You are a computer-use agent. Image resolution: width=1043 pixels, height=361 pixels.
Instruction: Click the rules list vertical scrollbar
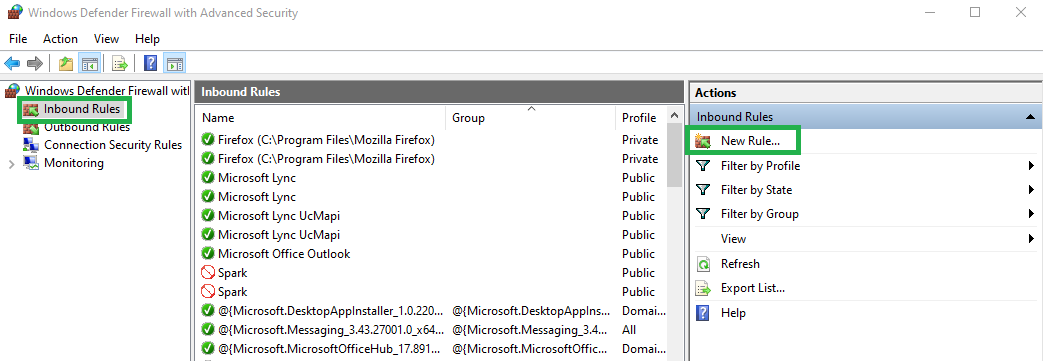674,233
